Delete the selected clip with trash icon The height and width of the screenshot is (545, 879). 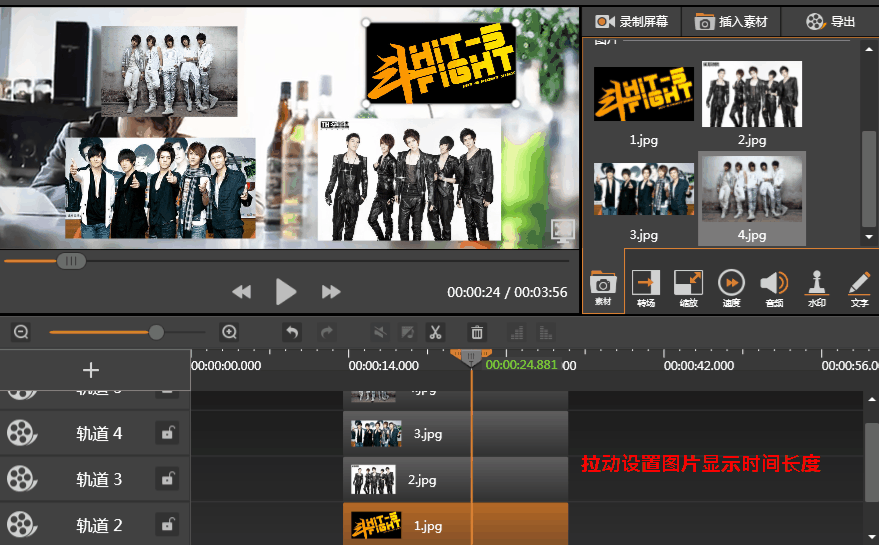(x=477, y=332)
